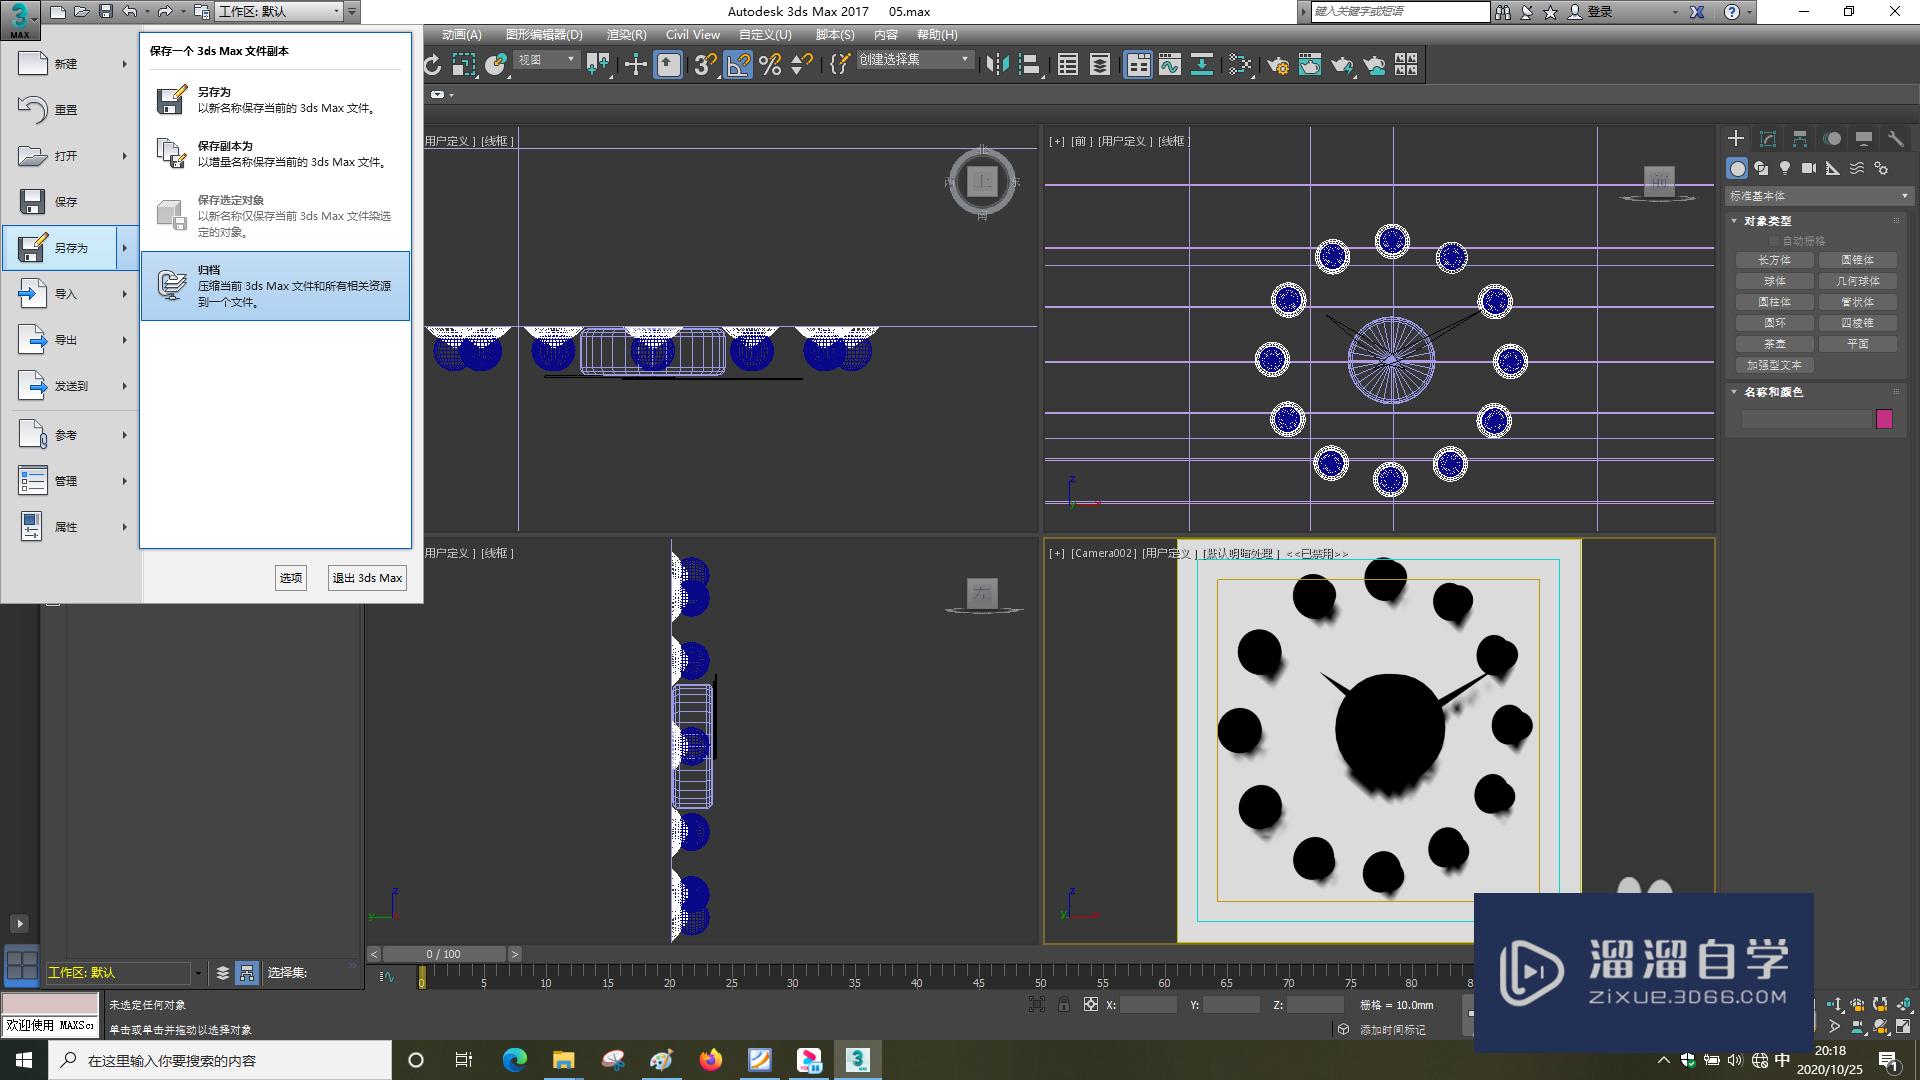The width and height of the screenshot is (1920, 1080).
Task: Open the Rendered Frame Window icon
Action: 1310,65
